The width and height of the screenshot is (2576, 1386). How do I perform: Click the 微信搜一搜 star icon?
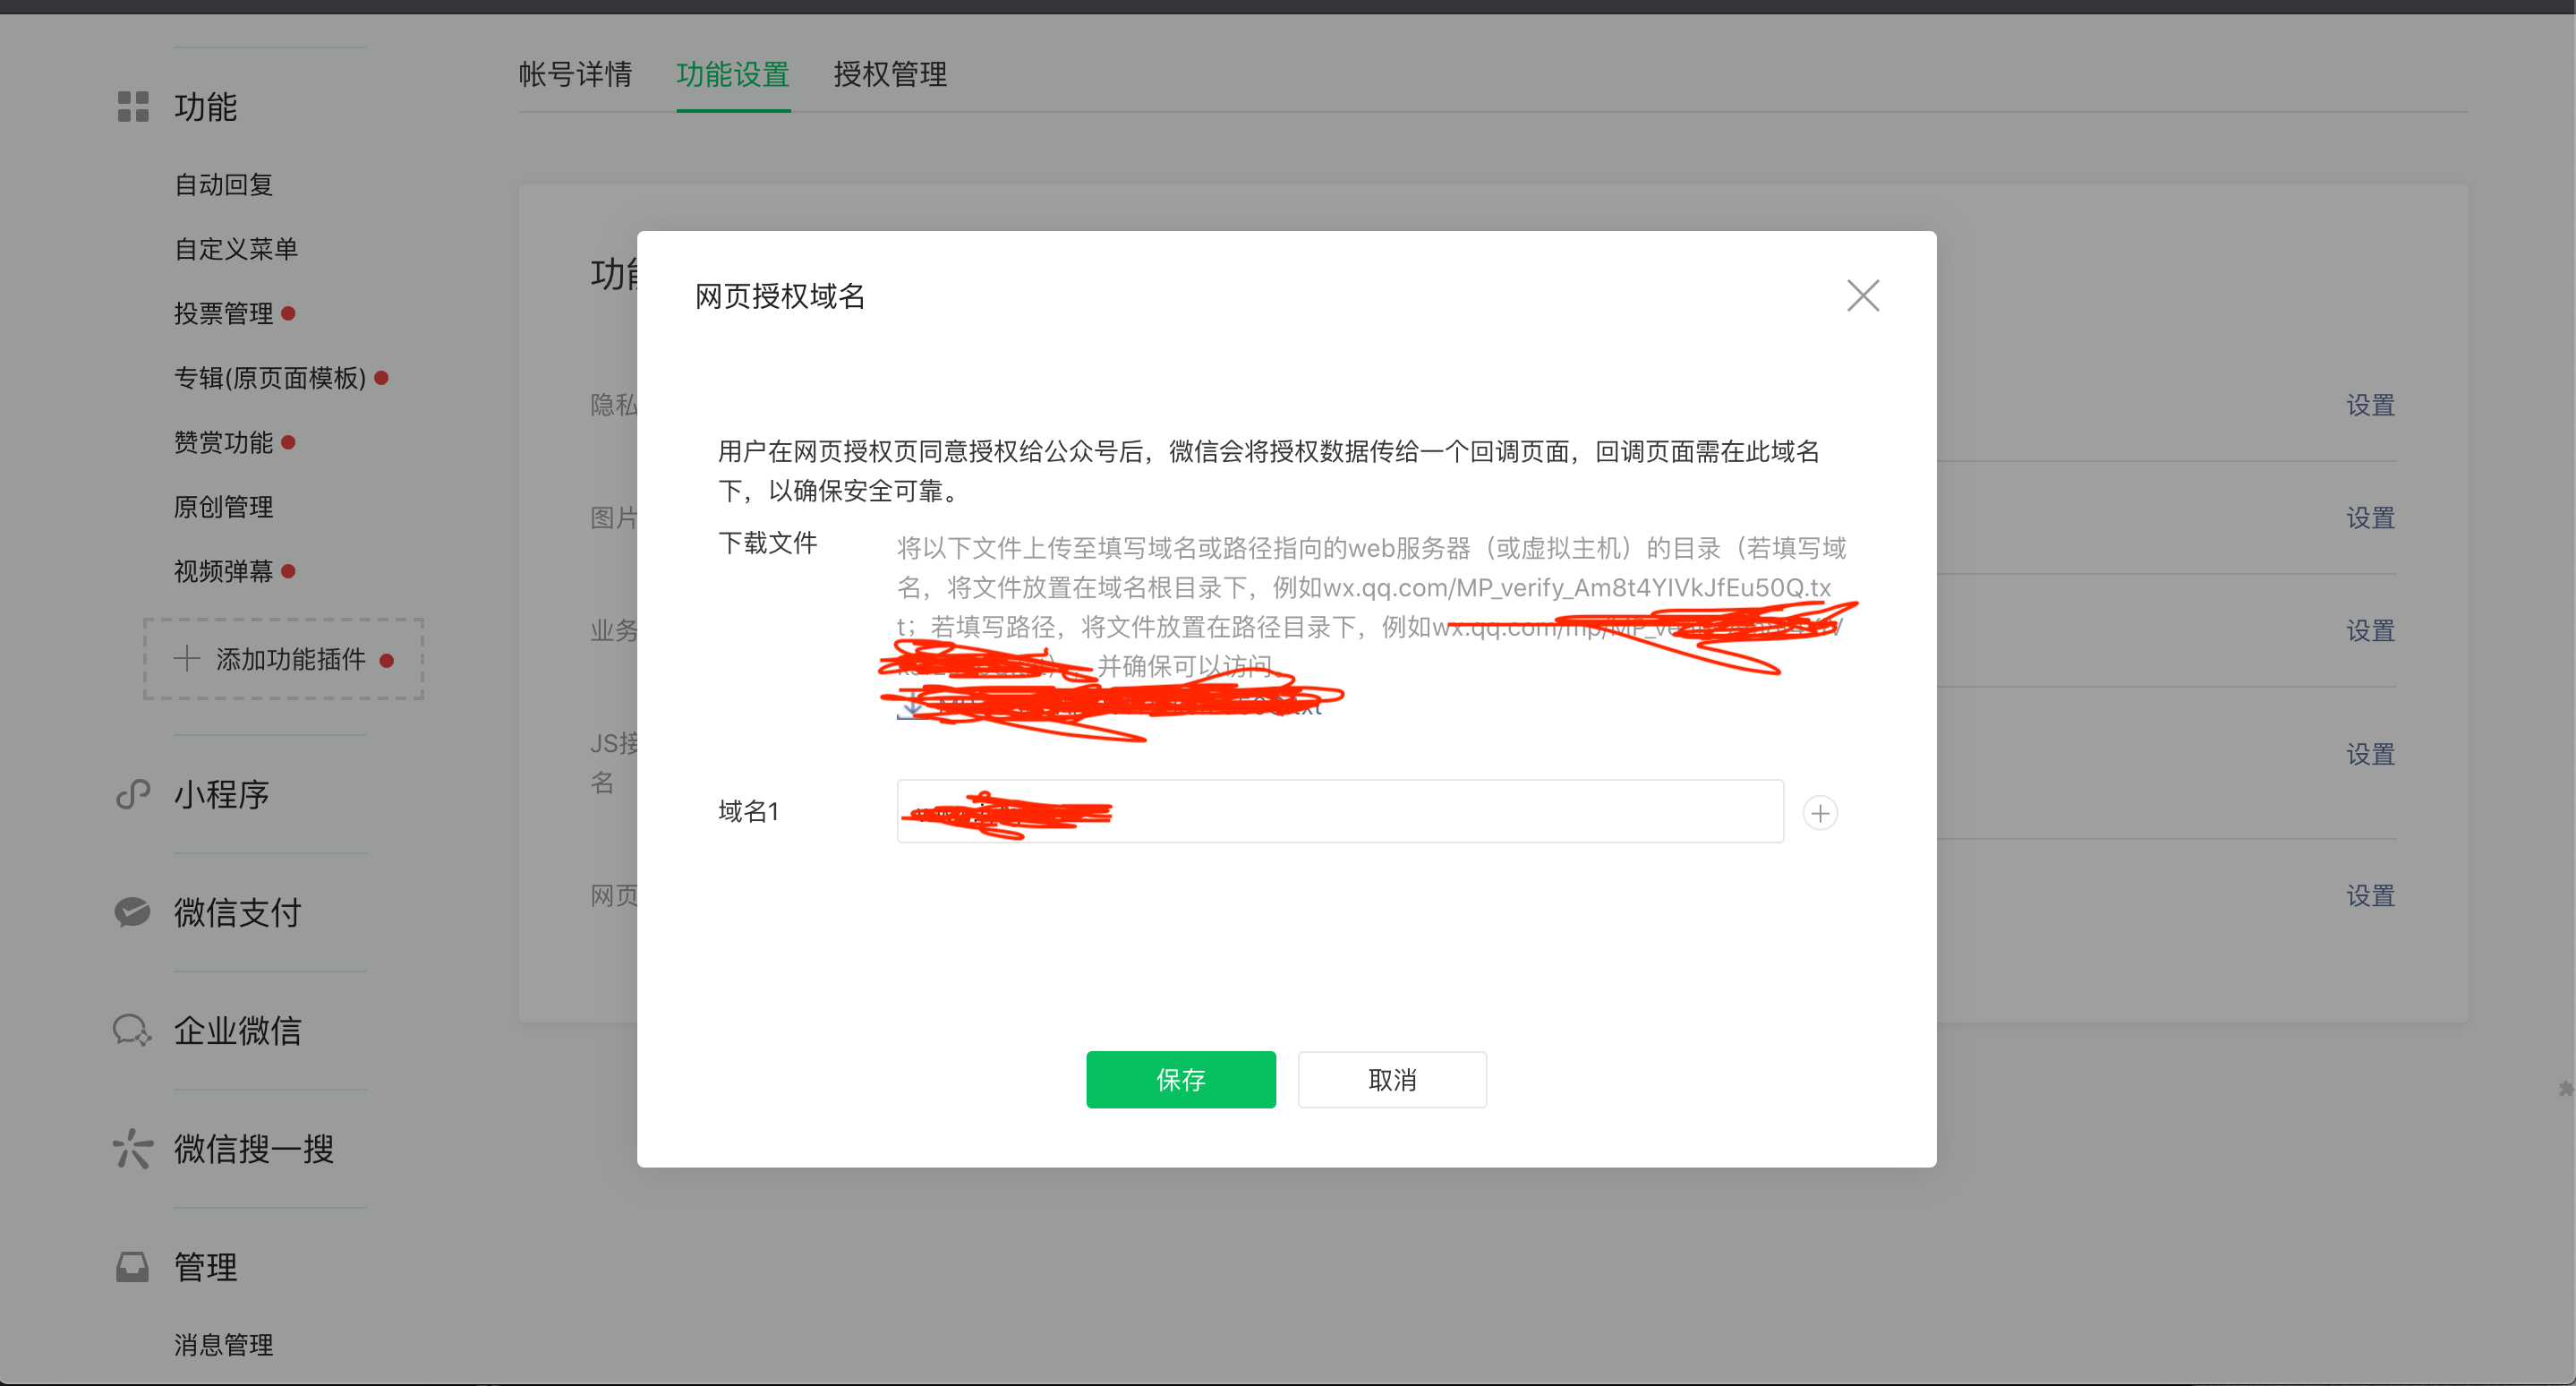[132, 1148]
